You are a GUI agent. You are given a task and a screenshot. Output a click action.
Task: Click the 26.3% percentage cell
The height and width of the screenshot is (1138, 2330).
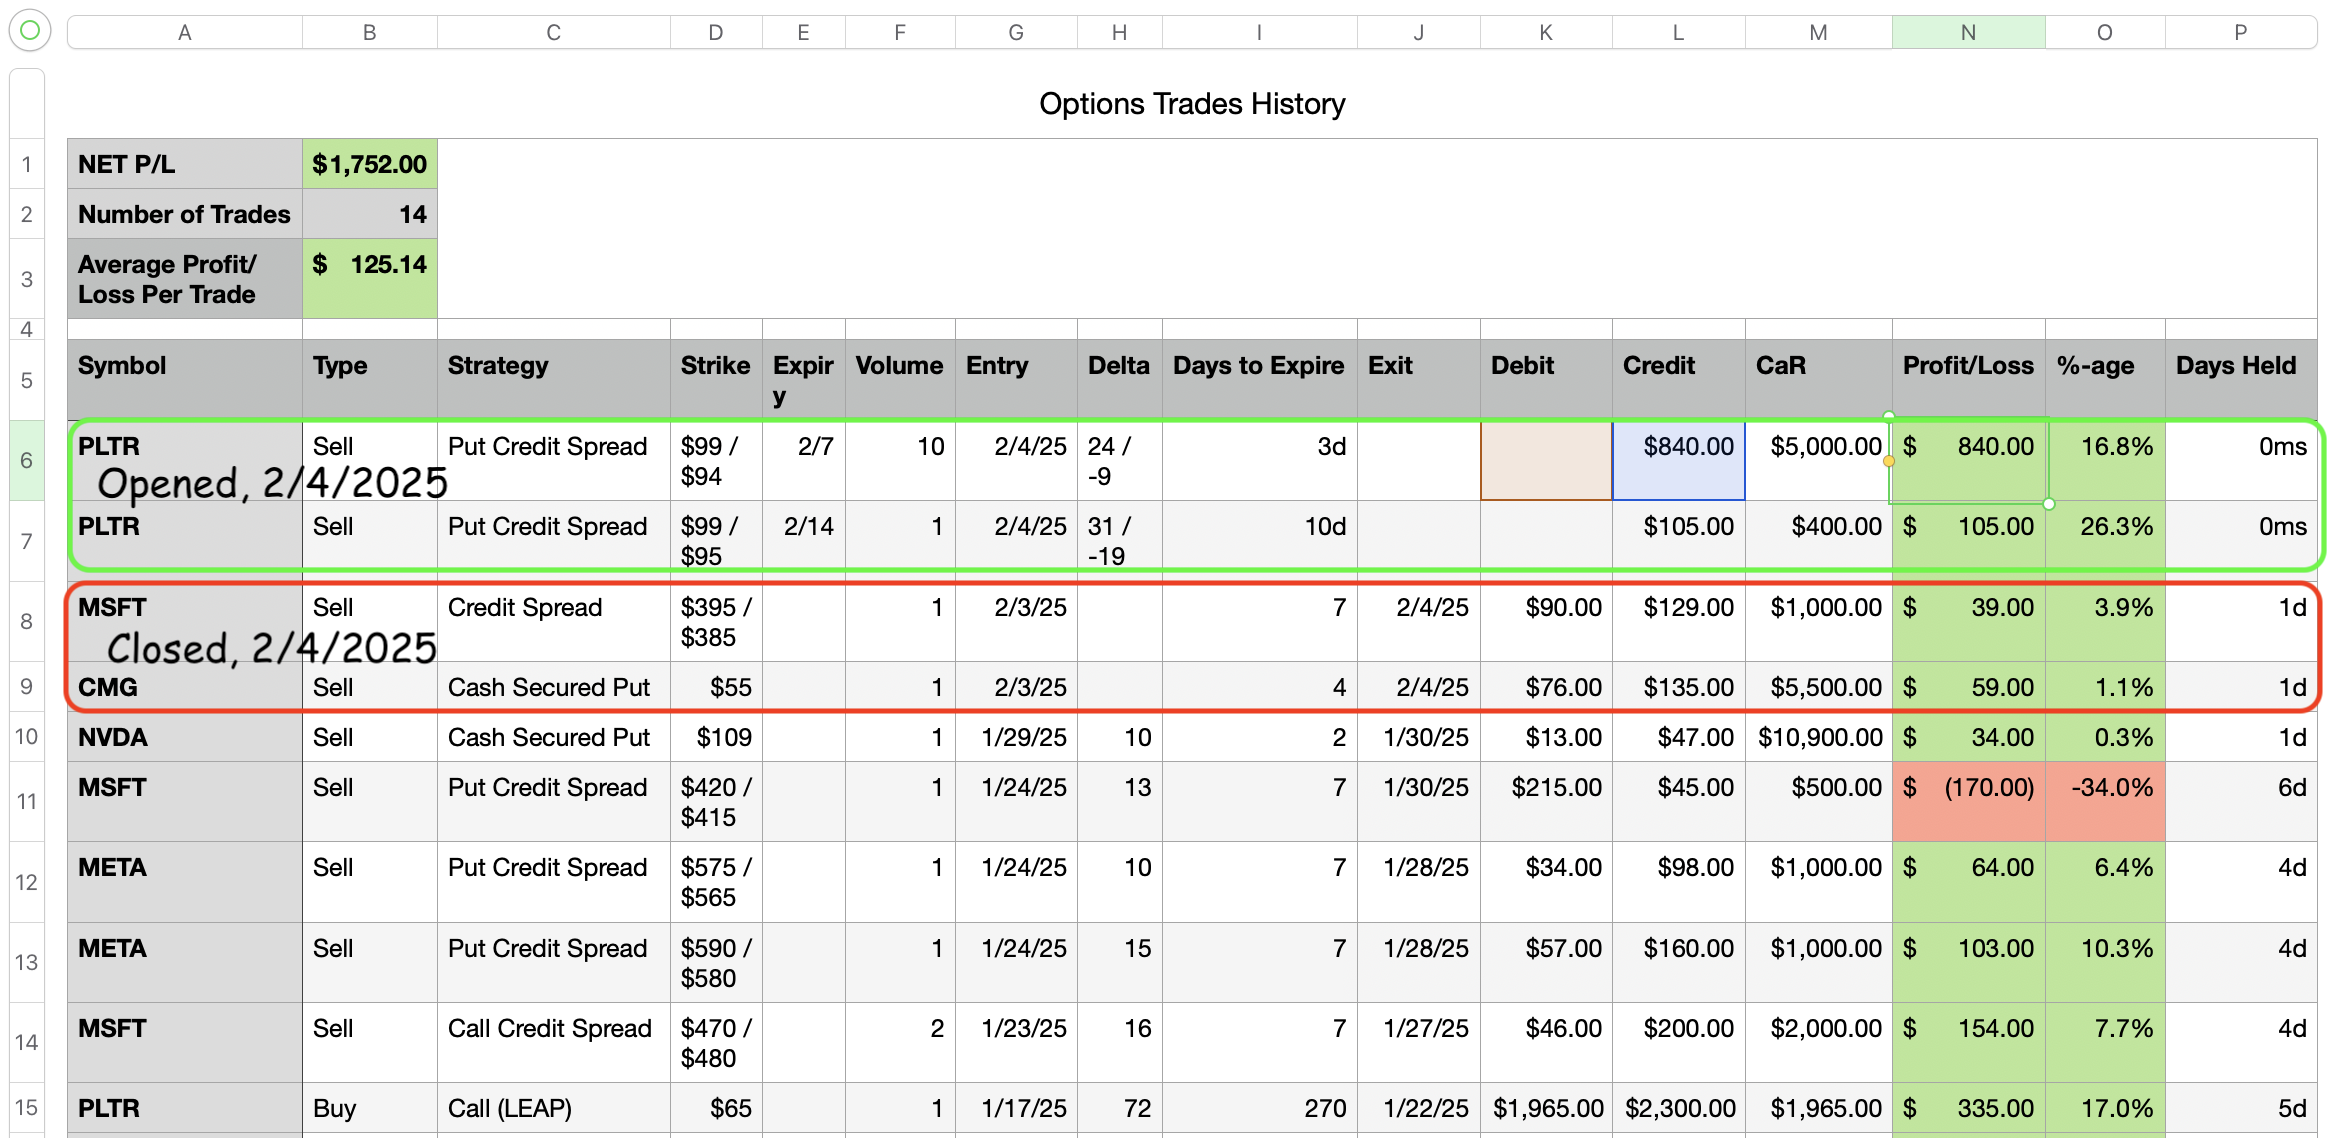[x=2105, y=541]
